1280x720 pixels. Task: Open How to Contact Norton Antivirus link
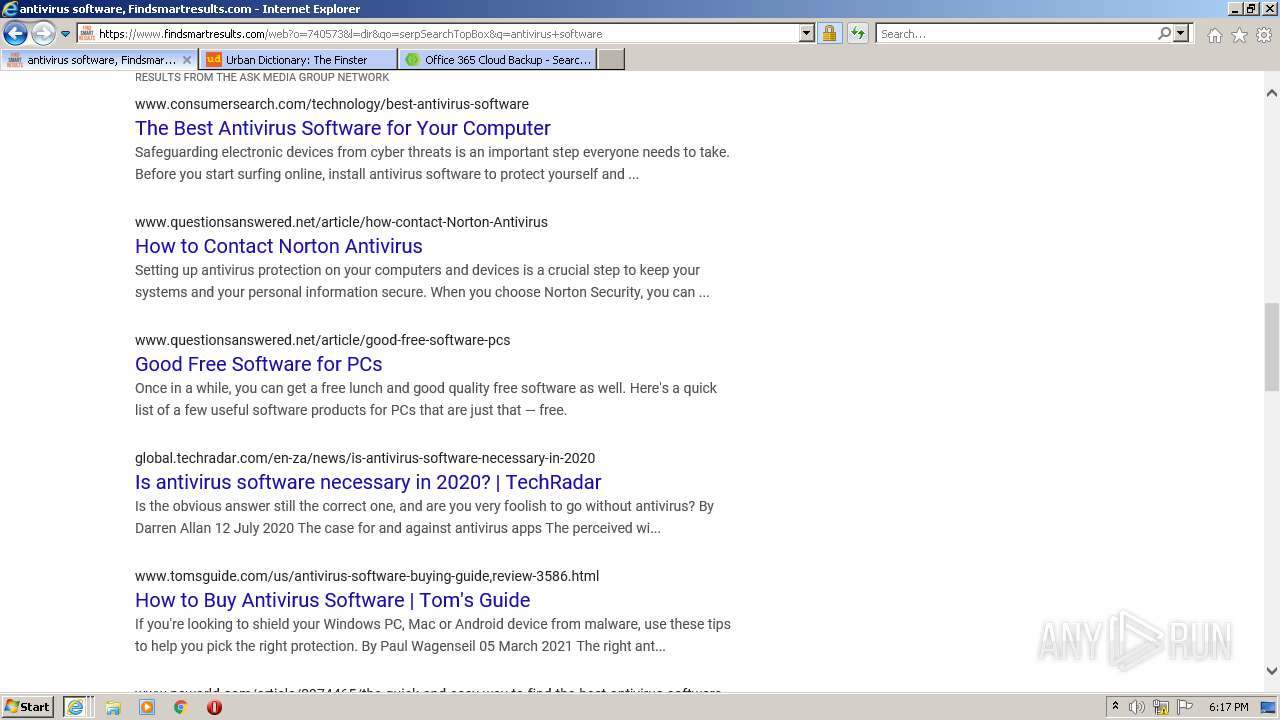[279, 246]
